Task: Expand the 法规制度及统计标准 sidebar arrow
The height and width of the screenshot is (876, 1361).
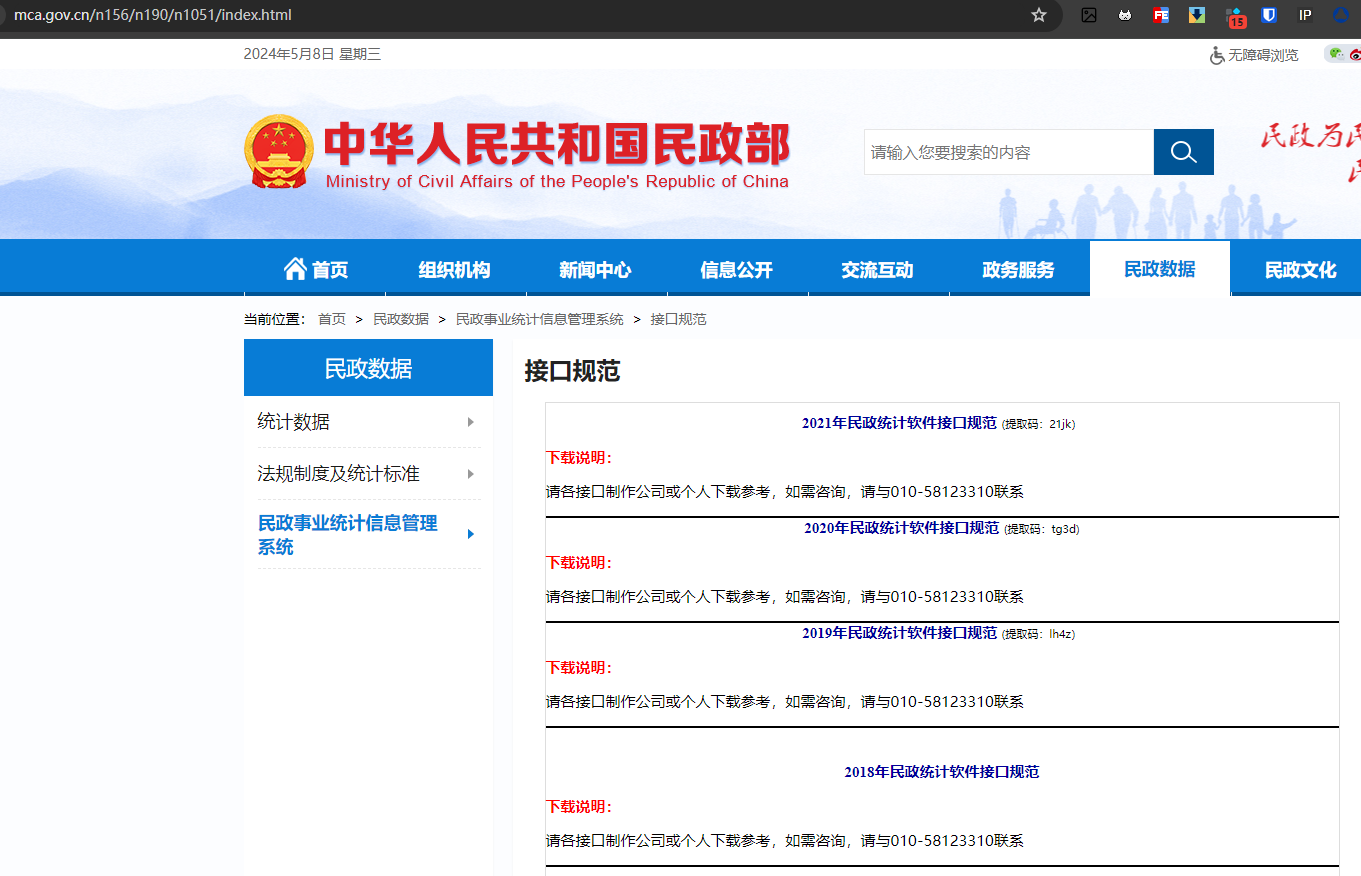Action: 470,474
